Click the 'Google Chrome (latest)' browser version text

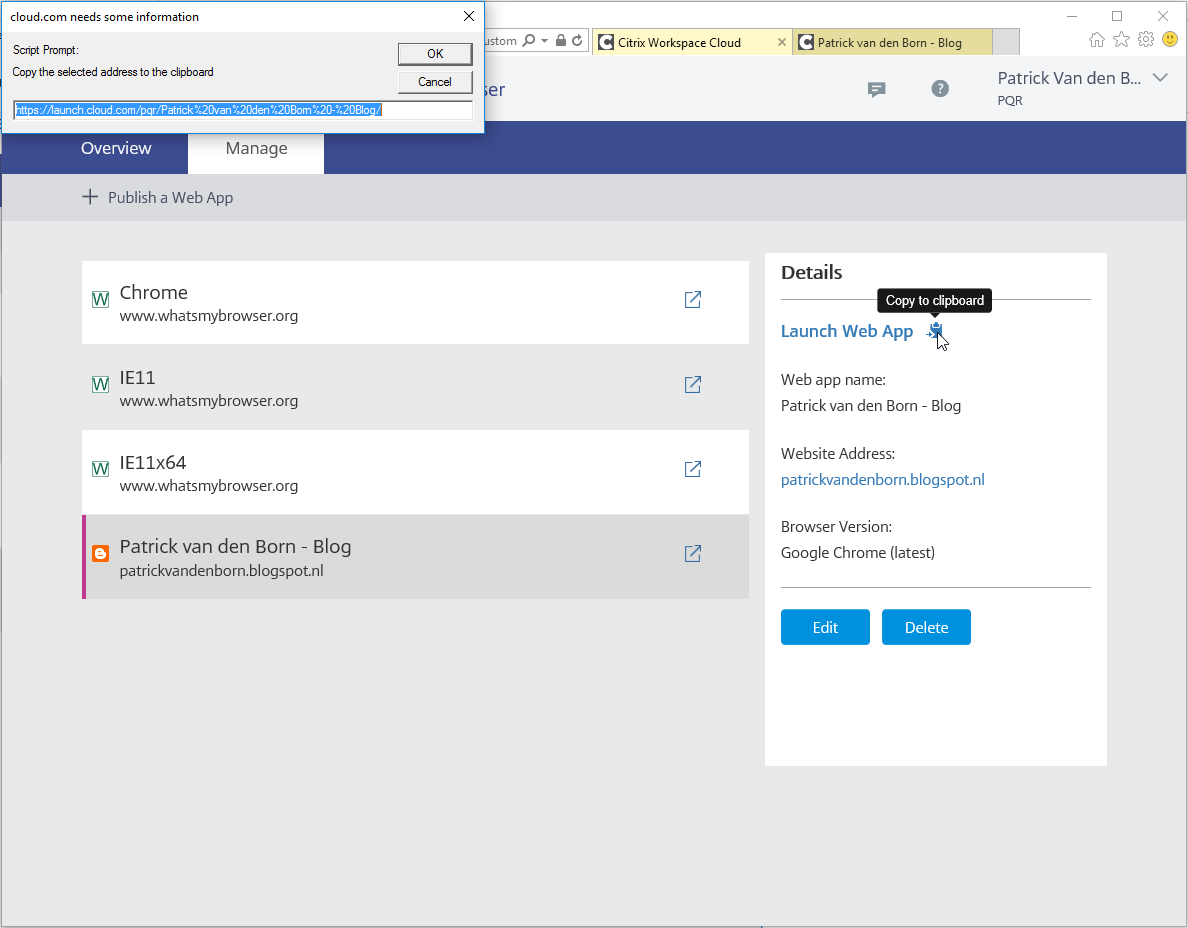click(x=858, y=553)
